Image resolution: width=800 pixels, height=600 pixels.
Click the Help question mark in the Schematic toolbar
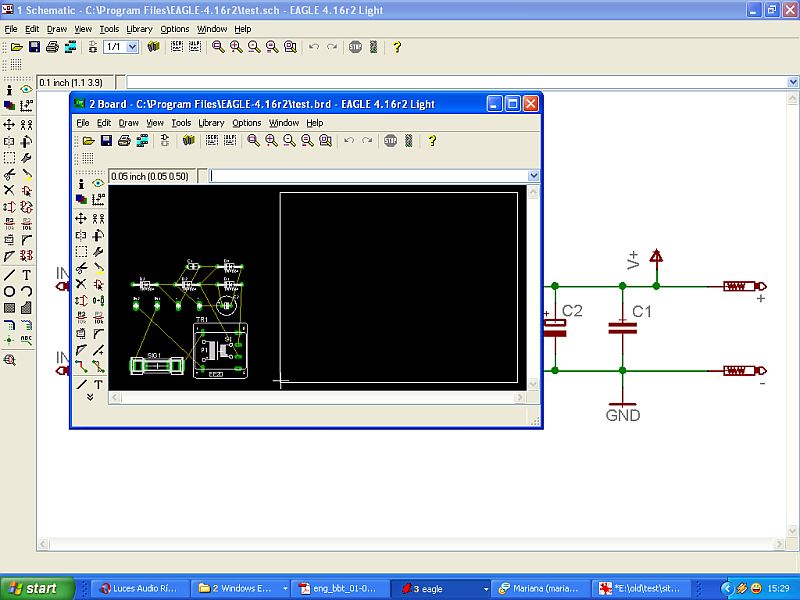pos(396,47)
